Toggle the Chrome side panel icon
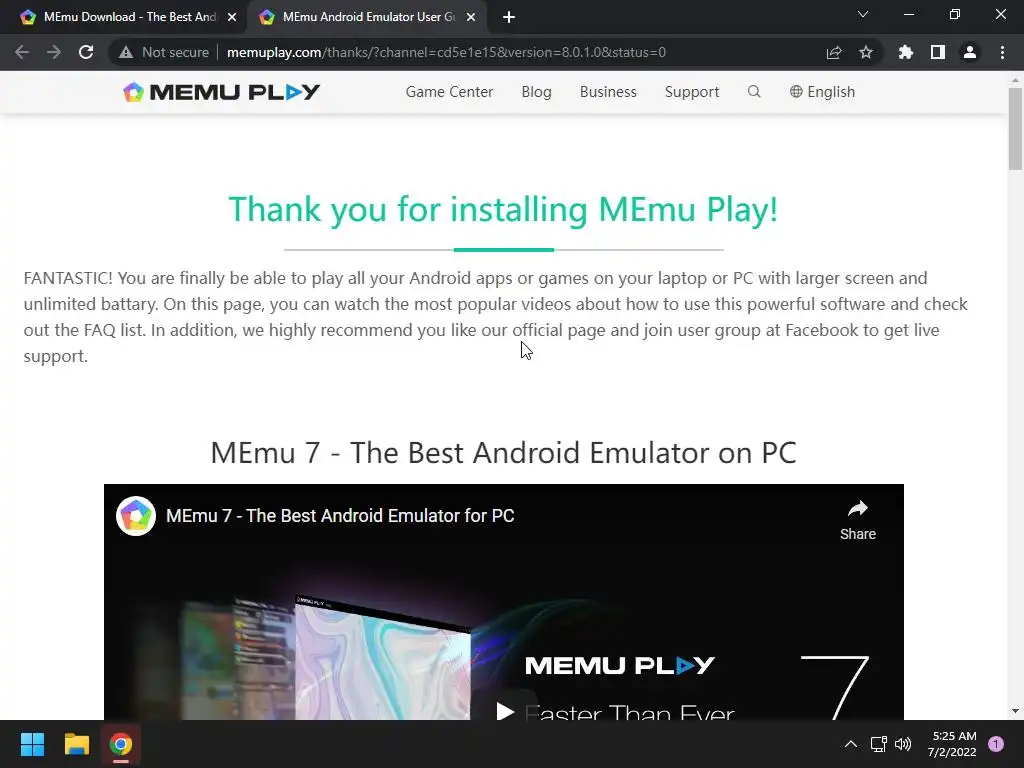 point(938,52)
